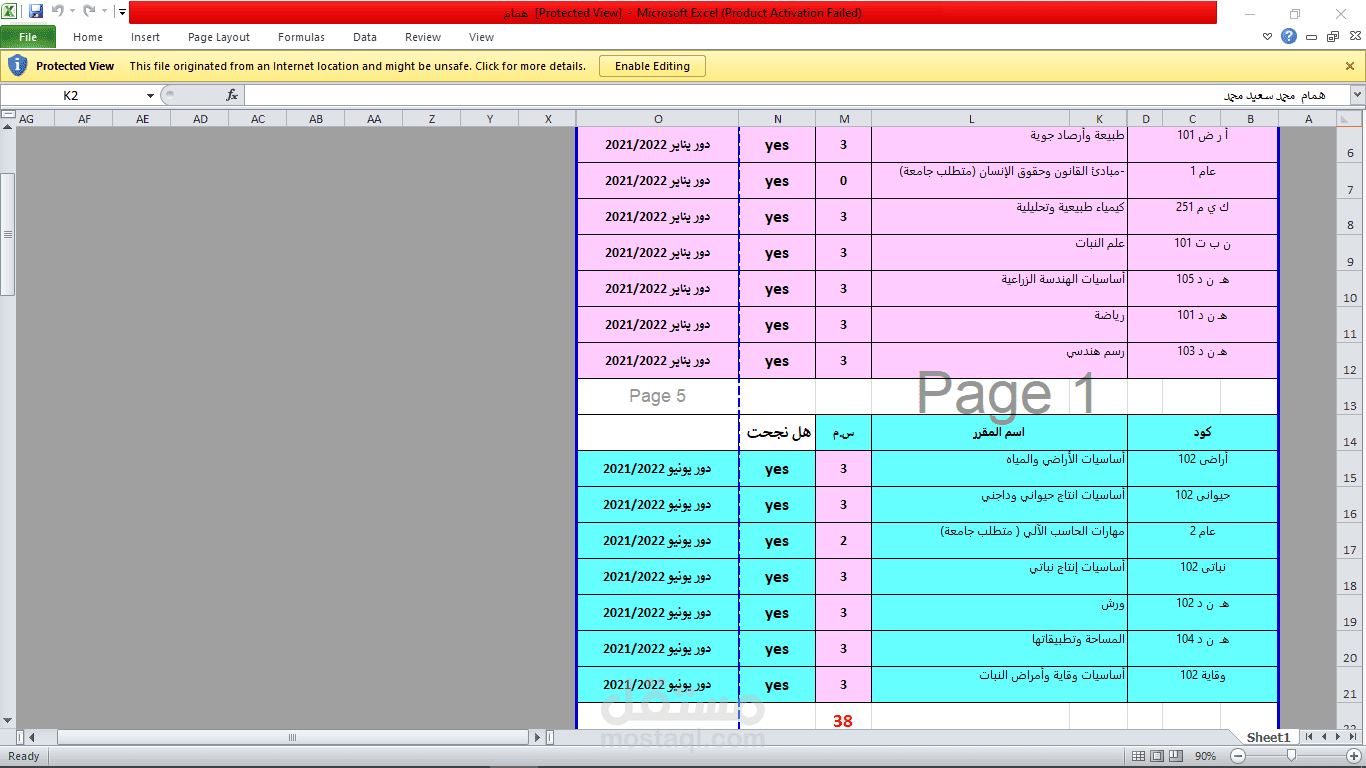Select column M header
The width and height of the screenshot is (1366, 768).
point(844,119)
